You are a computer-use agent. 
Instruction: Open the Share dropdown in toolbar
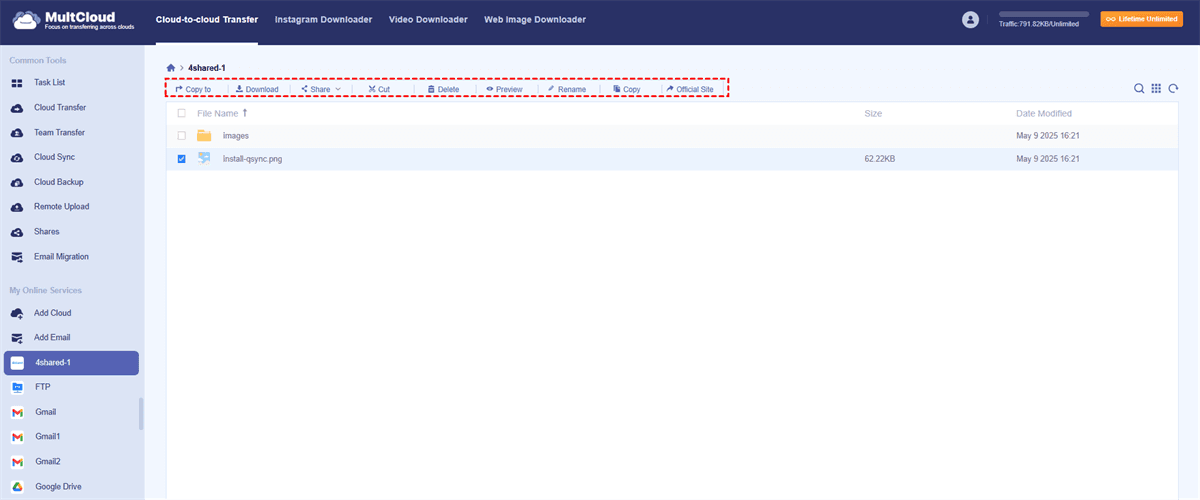click(x=321, y=89)
